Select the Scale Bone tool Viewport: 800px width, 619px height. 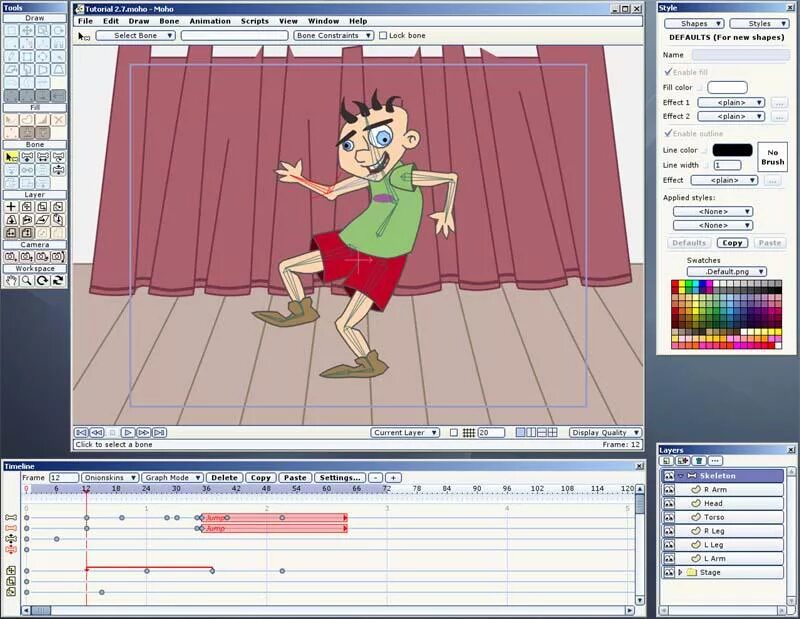pyautogui.click(x=43, y=157)
